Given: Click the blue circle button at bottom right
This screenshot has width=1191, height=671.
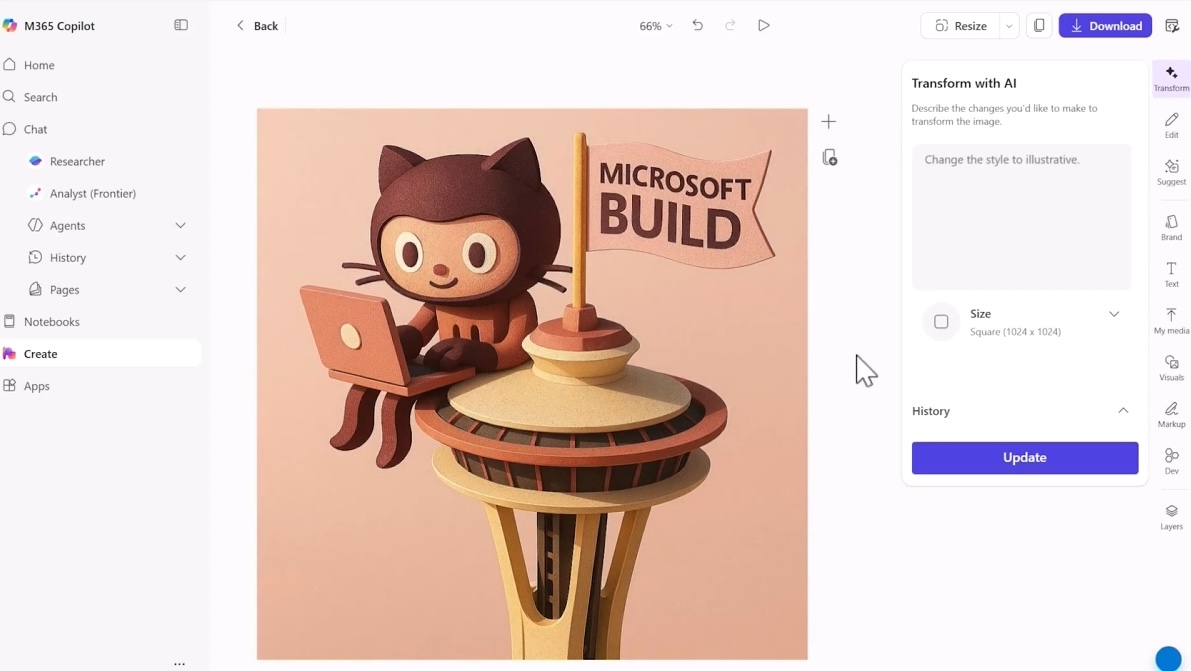Looking at the screenshot, I should [1168, 659].
